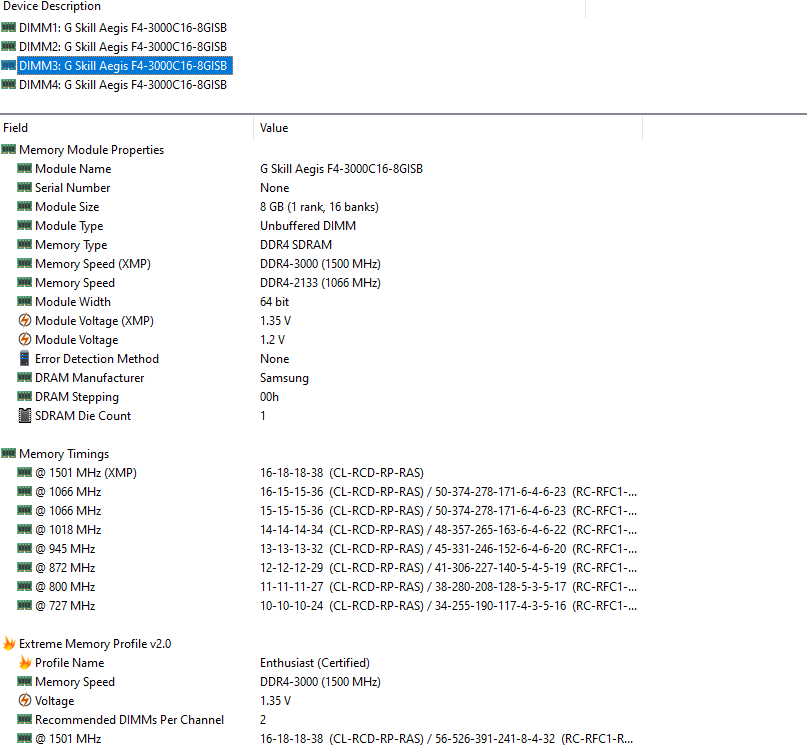Screen dimensions: 807x756
Task: Select the Enthusiast (Certified) profile value
Action: (x=315, y=663)
